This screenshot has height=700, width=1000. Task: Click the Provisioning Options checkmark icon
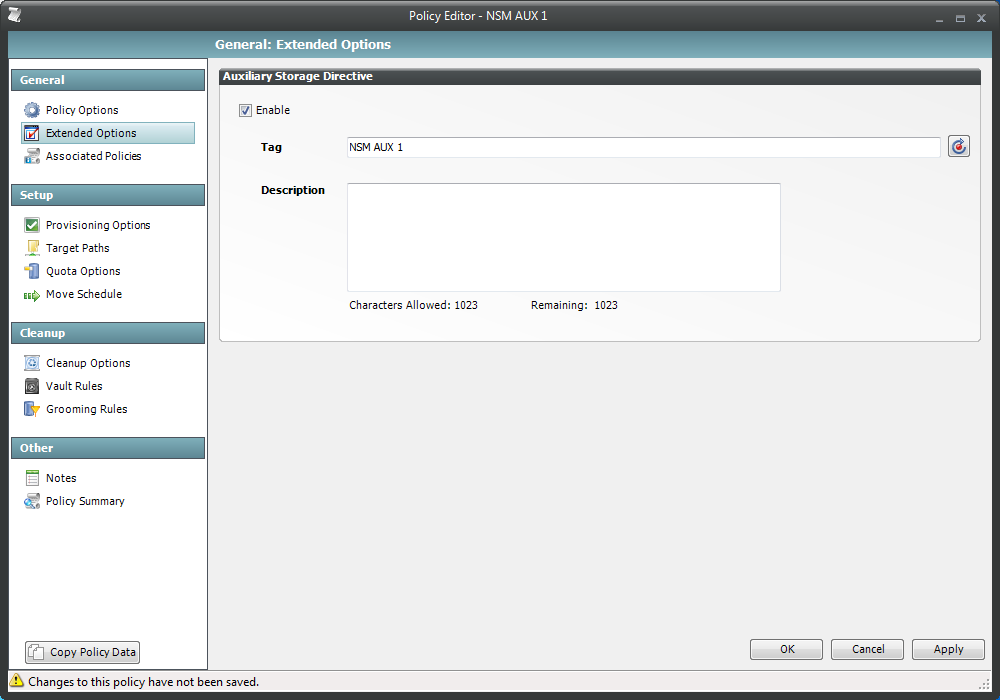click(x=32, y=225)
